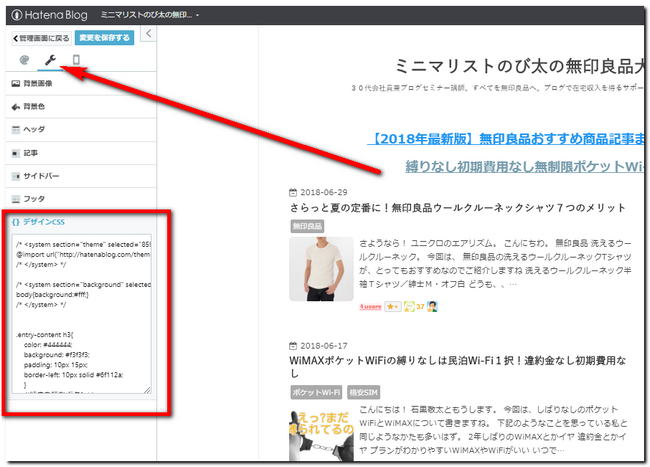Image resolution: width=650 pixels, height=467 pixels.
Task: Open the blog name dropdown in top bar
Action: point(150,15)
